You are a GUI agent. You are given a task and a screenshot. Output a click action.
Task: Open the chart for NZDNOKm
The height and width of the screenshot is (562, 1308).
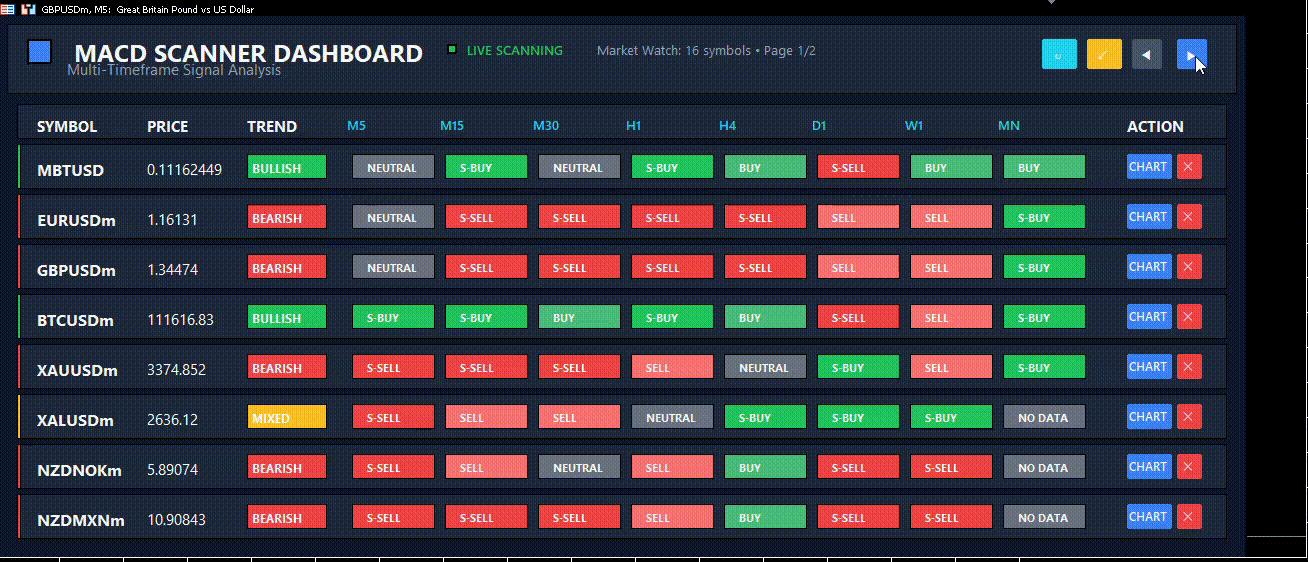point(1149,467)
